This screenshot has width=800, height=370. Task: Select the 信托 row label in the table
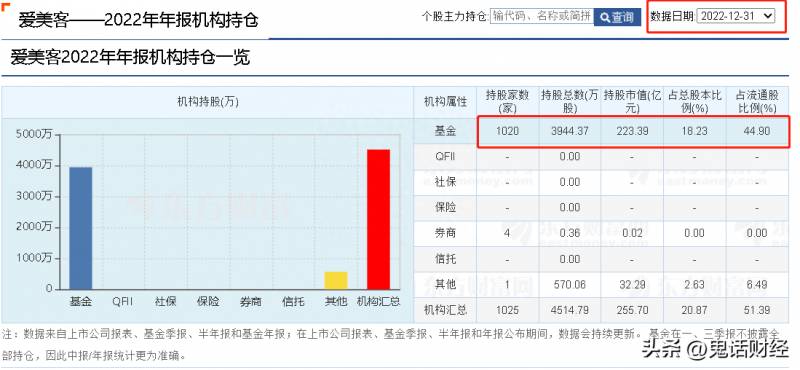pos(445,259)
